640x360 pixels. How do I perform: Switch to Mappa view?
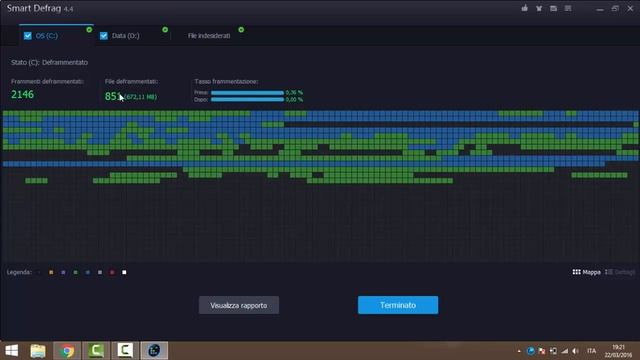point(587,272)
